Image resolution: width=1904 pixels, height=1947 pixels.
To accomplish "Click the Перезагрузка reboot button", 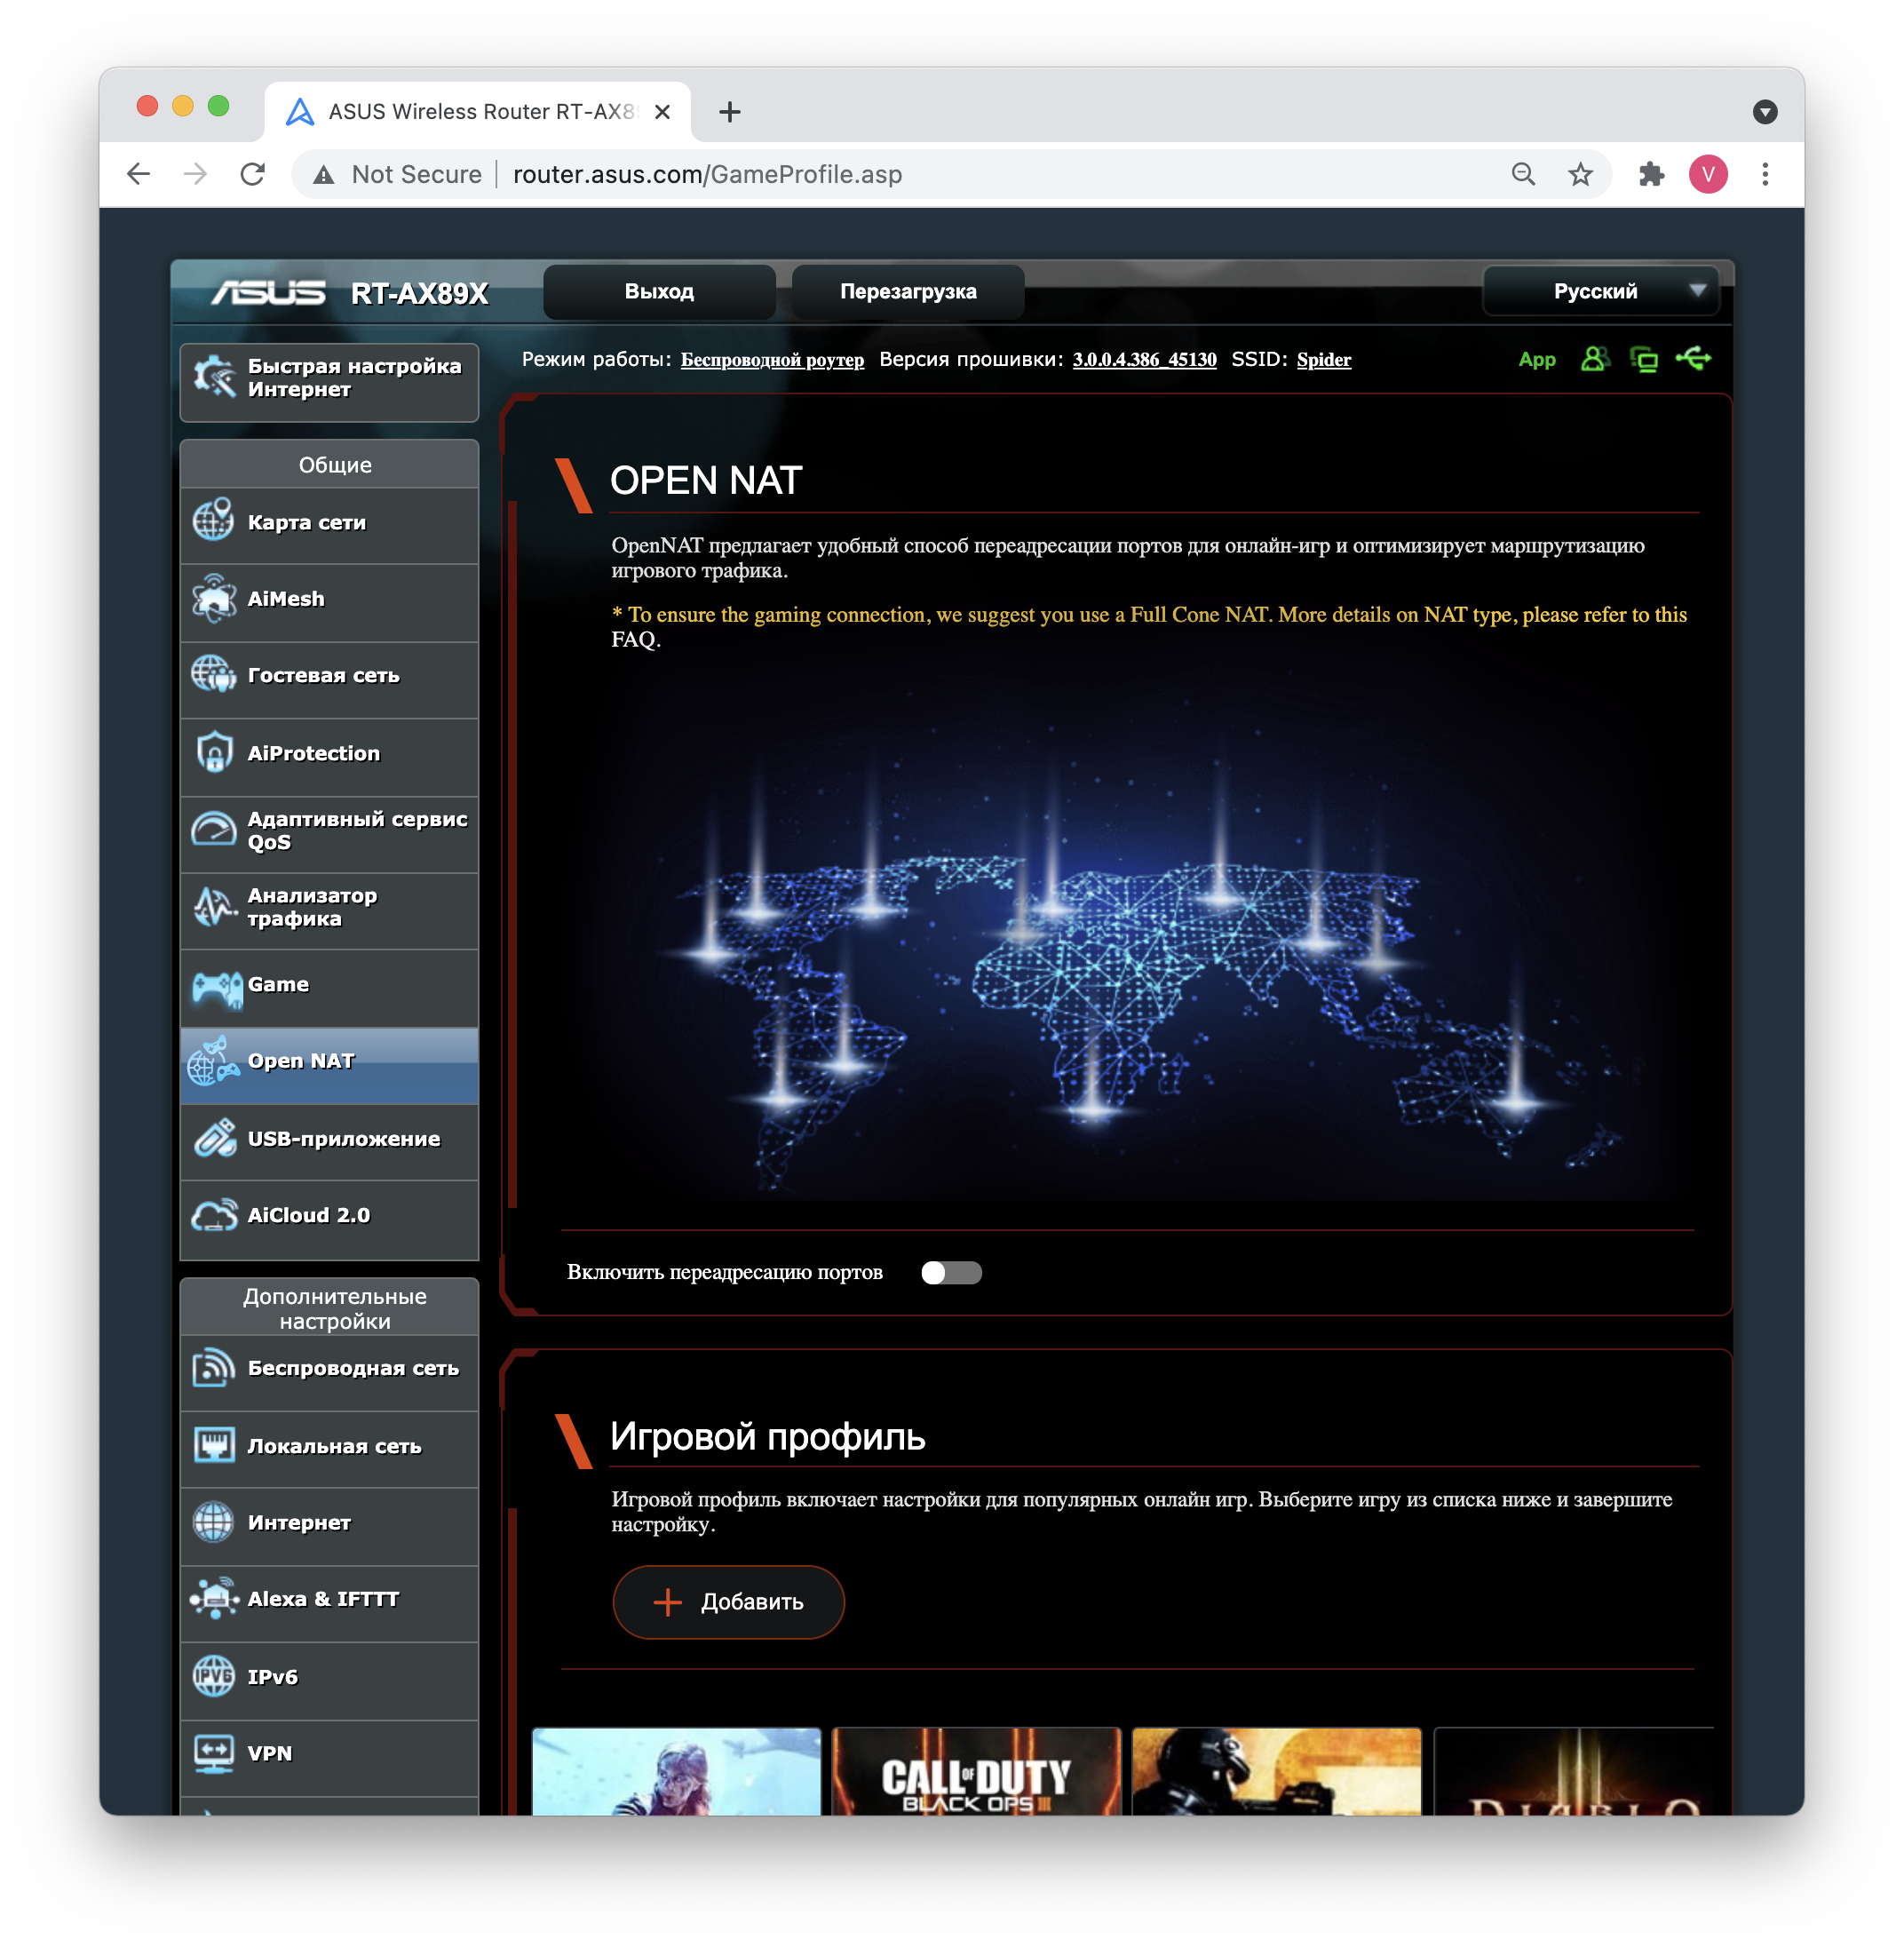I will pos(908,291).
